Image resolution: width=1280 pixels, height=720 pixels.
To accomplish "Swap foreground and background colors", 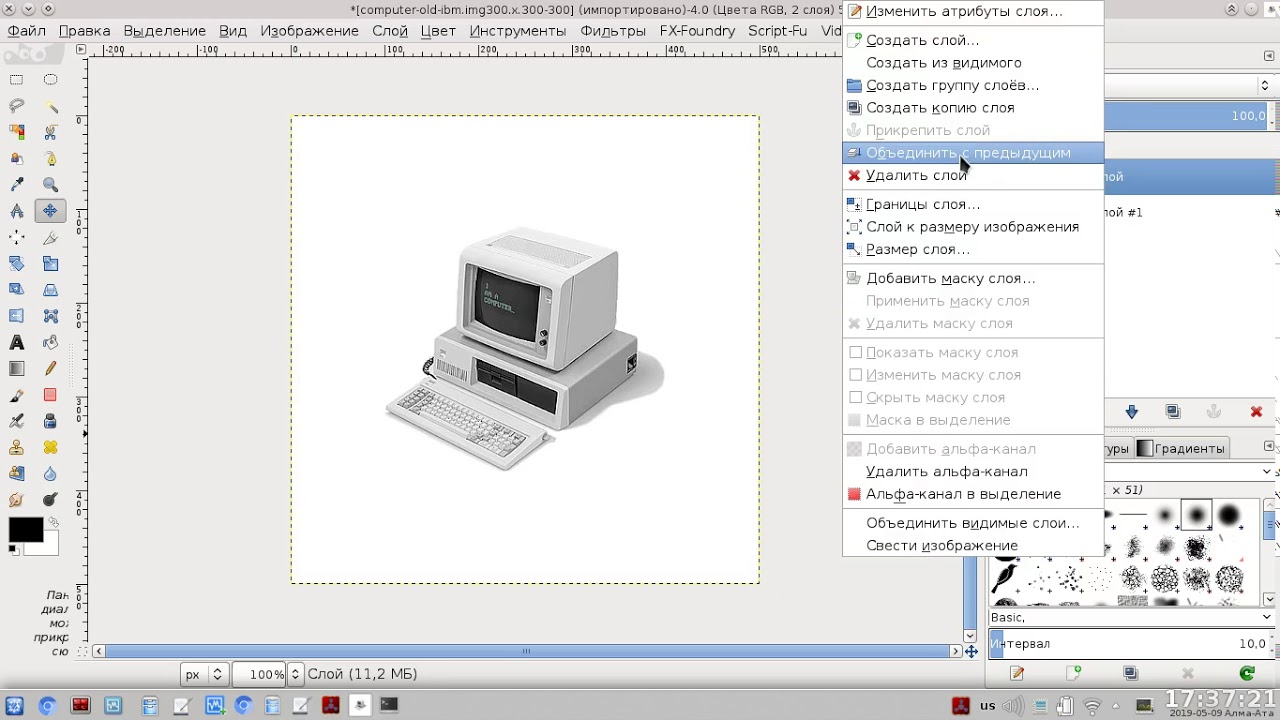I will pyautogui.click(x=53, y=523).
